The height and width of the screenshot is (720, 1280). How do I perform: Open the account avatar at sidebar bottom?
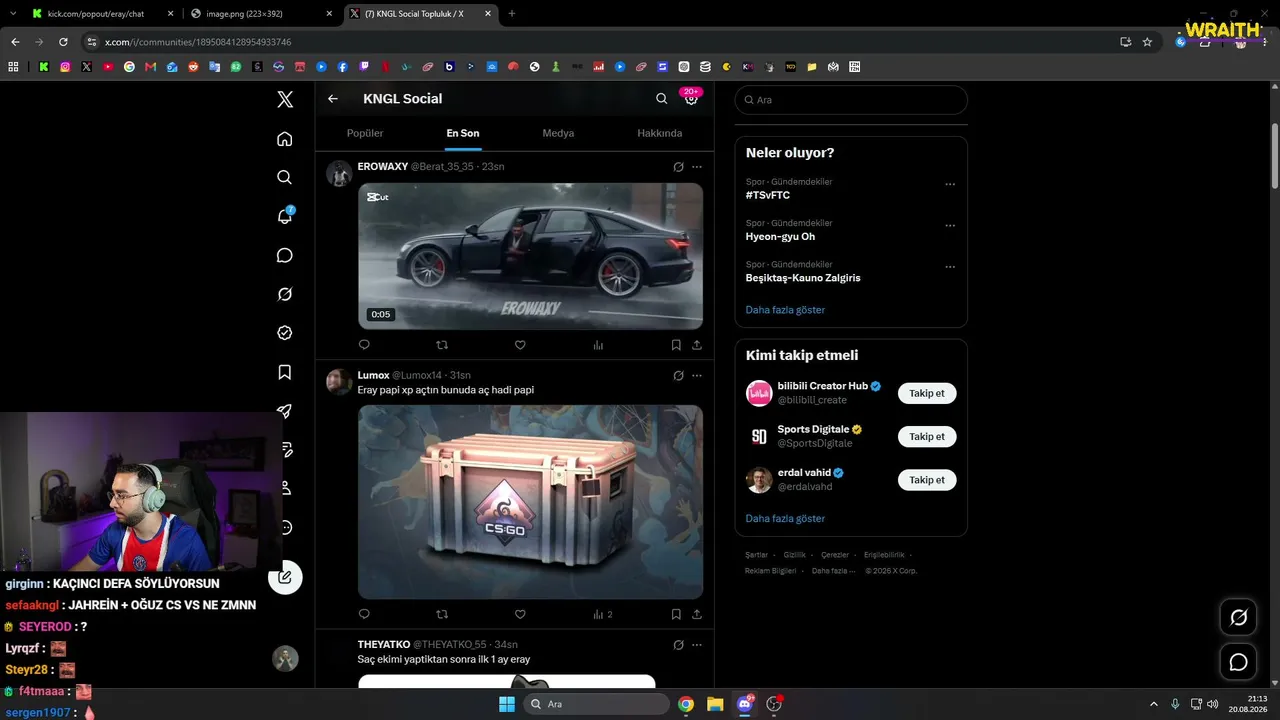[285, 658]
